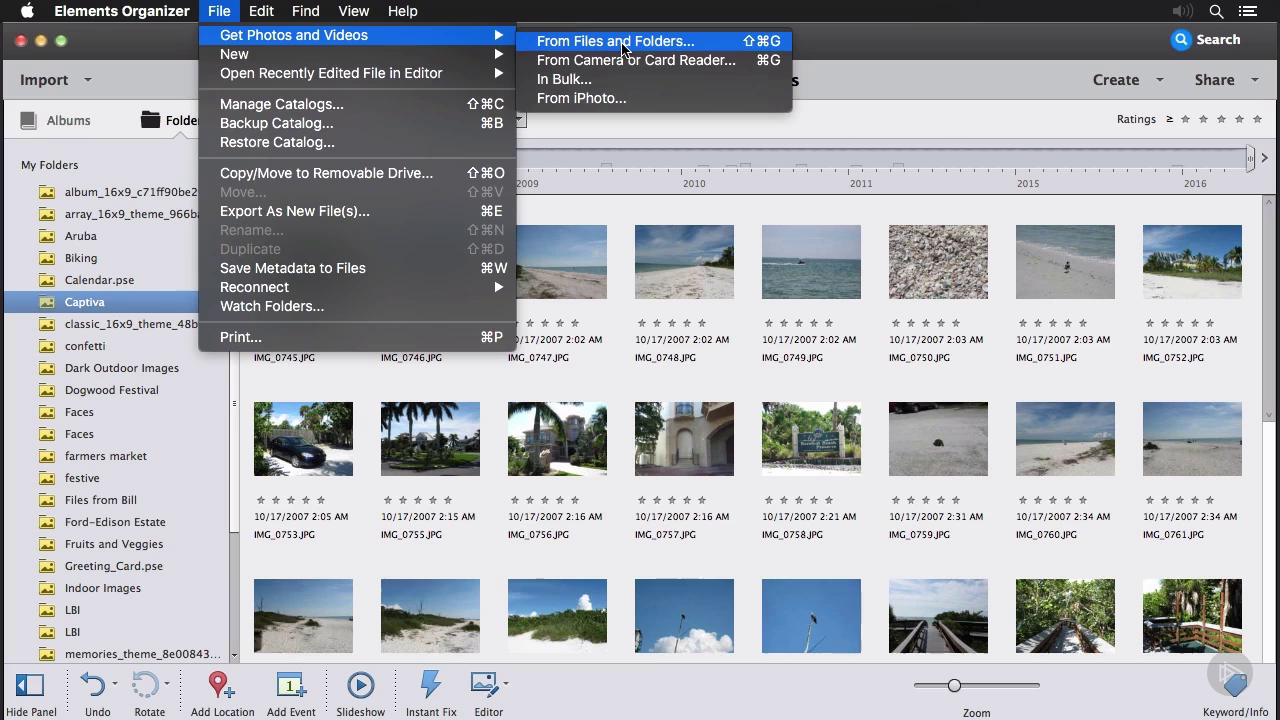1280x720 pixels.
Task: Expand Open Recently Edited File in Editor
Action: pyautogui.click(x=357, y=73)
